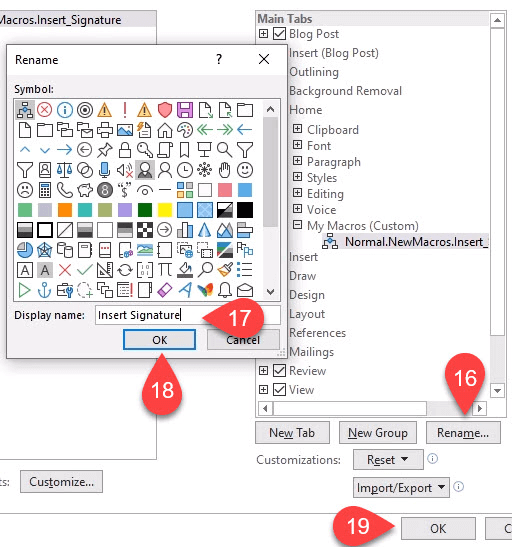512x547 pixels.
Task: Select the house home symbol
Action: [x=165, y=130]
